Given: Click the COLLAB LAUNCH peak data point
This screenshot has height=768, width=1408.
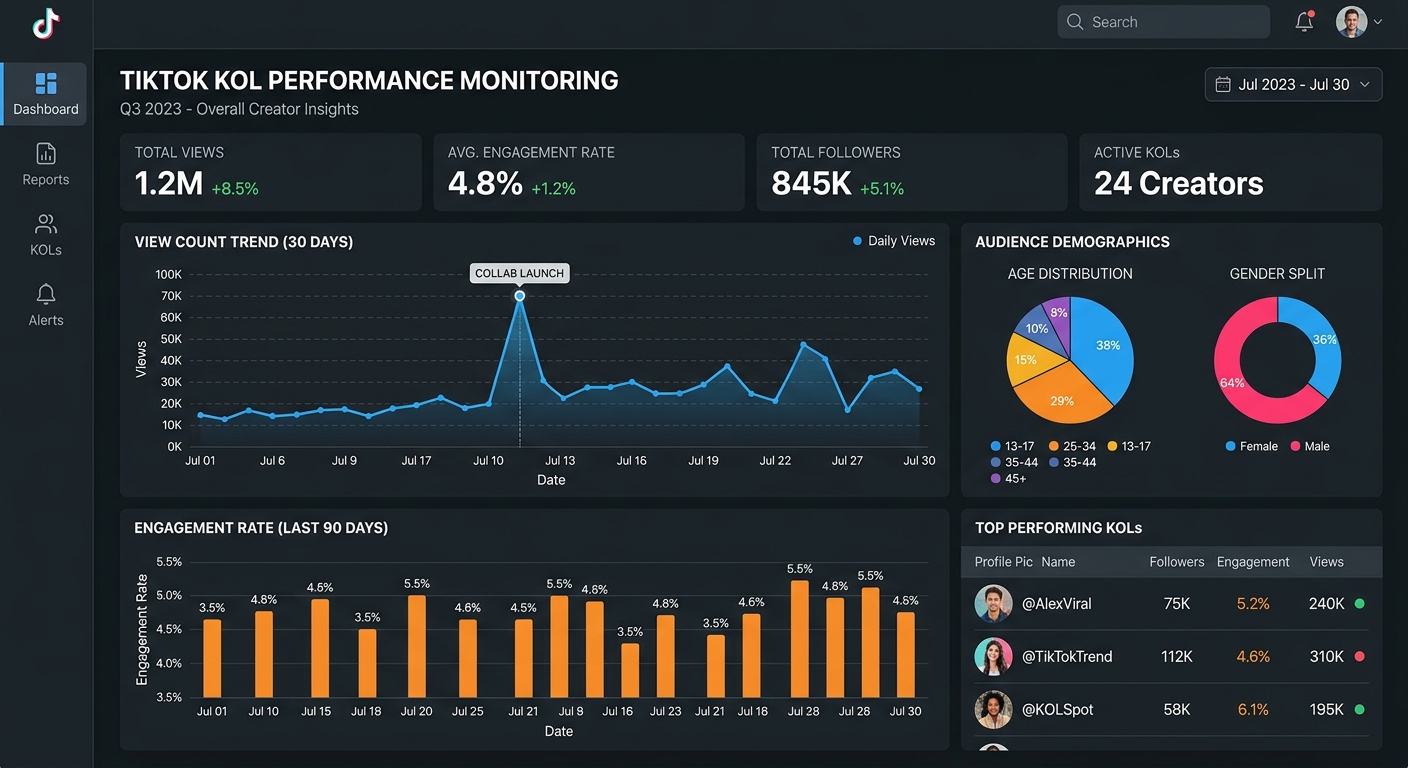Looking at the screenshot, I should pos(520,296).
